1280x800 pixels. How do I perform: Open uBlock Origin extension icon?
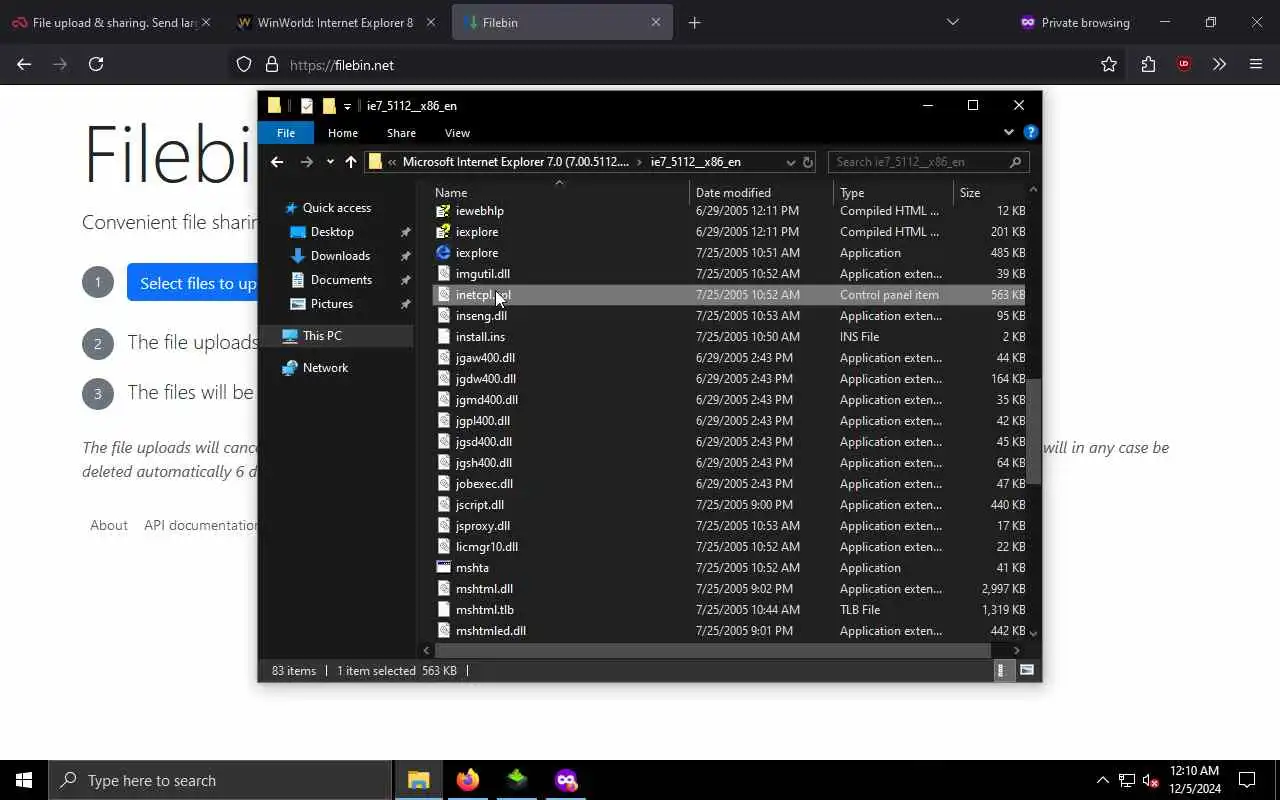click(x=1184, y=64)
